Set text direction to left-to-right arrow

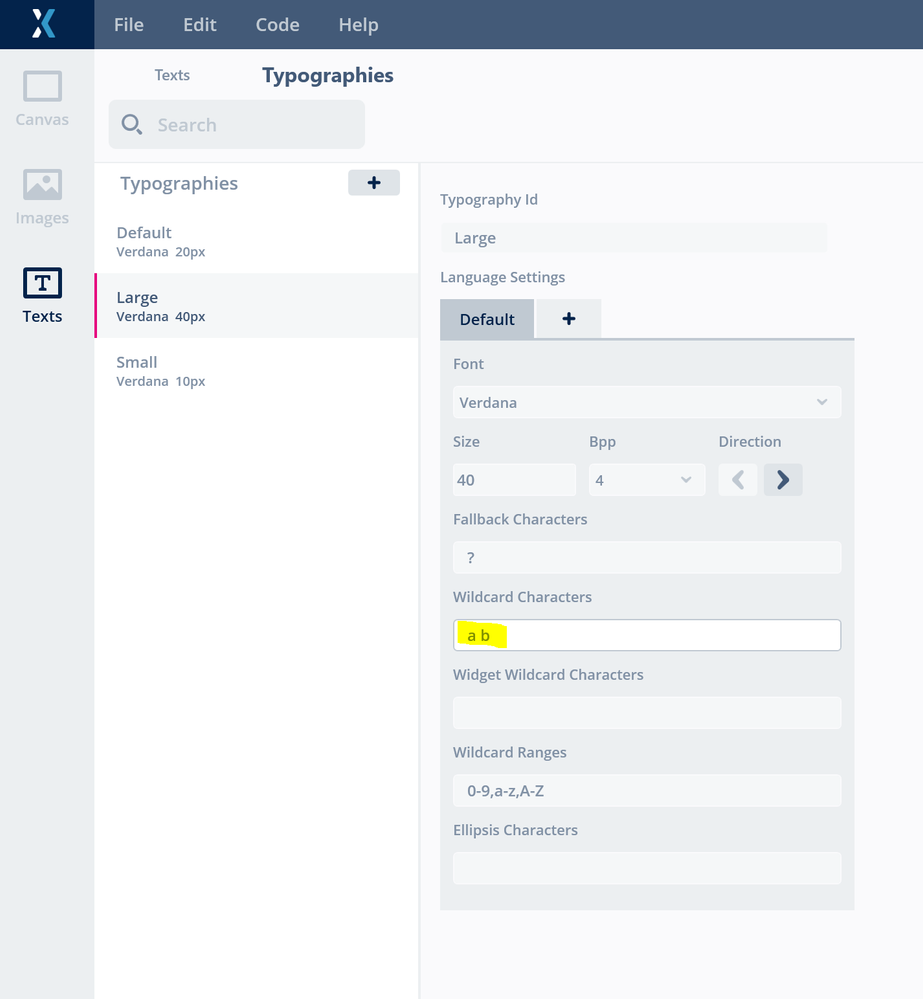(783, 480)
